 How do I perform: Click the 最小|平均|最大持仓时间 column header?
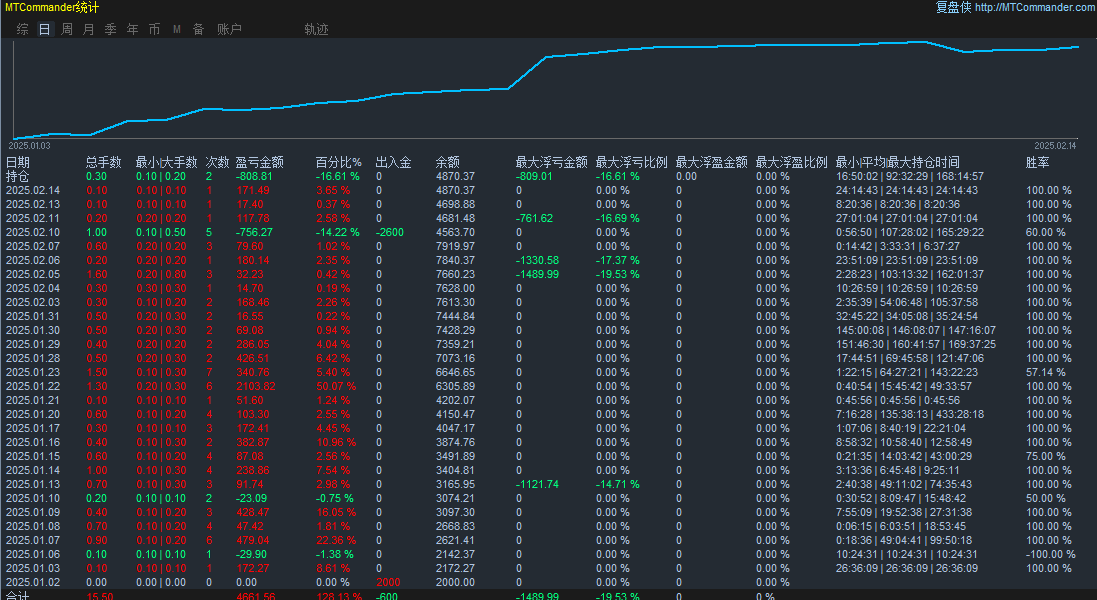(898, 162)
